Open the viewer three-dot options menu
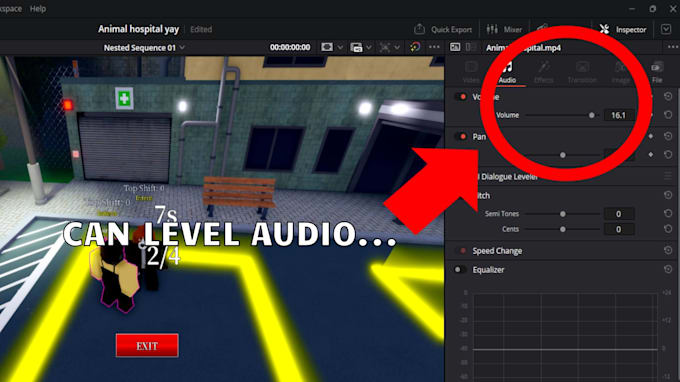 pyautogui.click(x=434, y=47)
